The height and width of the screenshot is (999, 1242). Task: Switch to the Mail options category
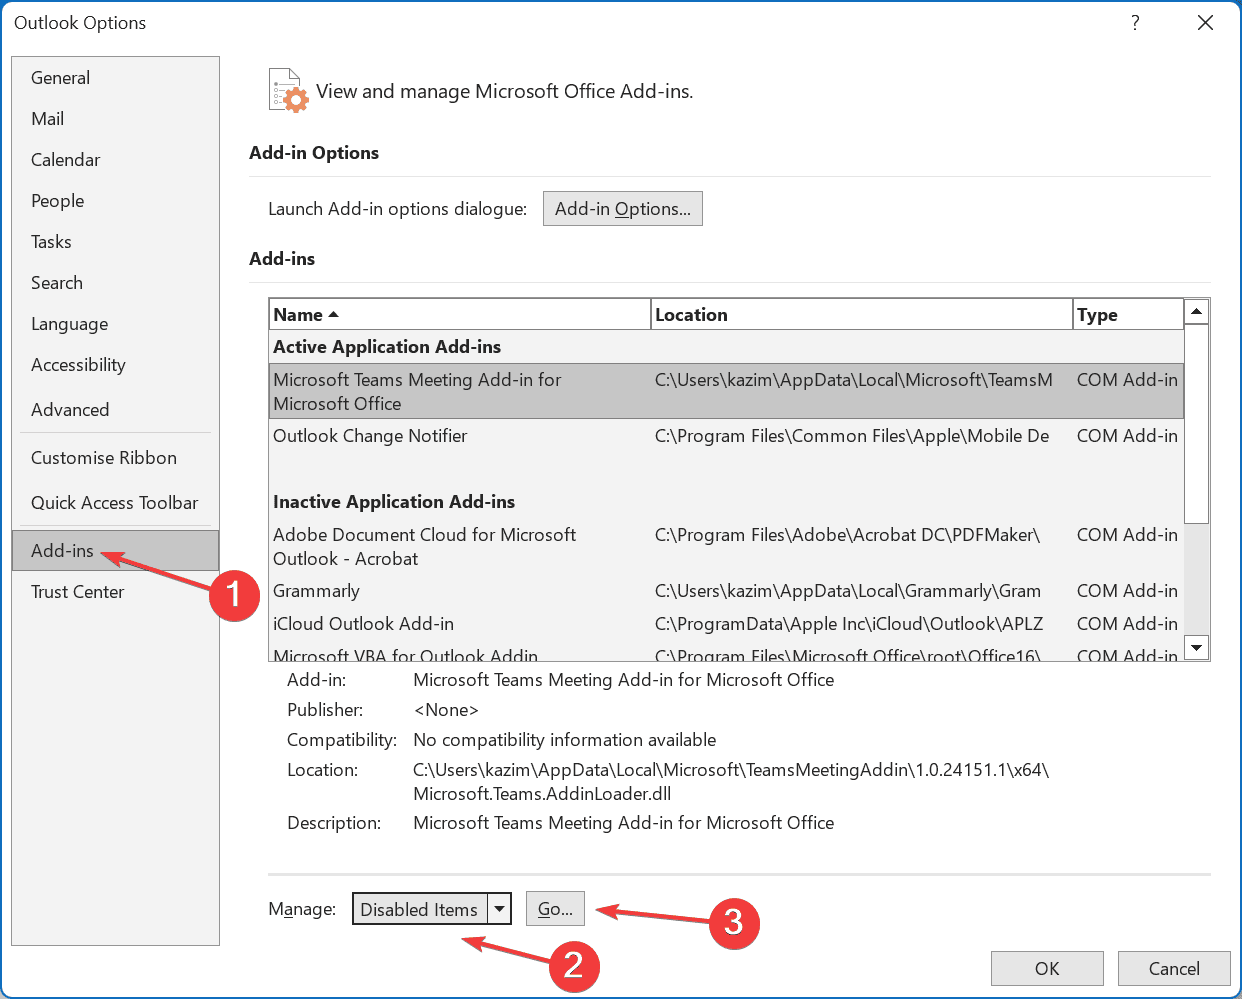click(x=115, y=119)
